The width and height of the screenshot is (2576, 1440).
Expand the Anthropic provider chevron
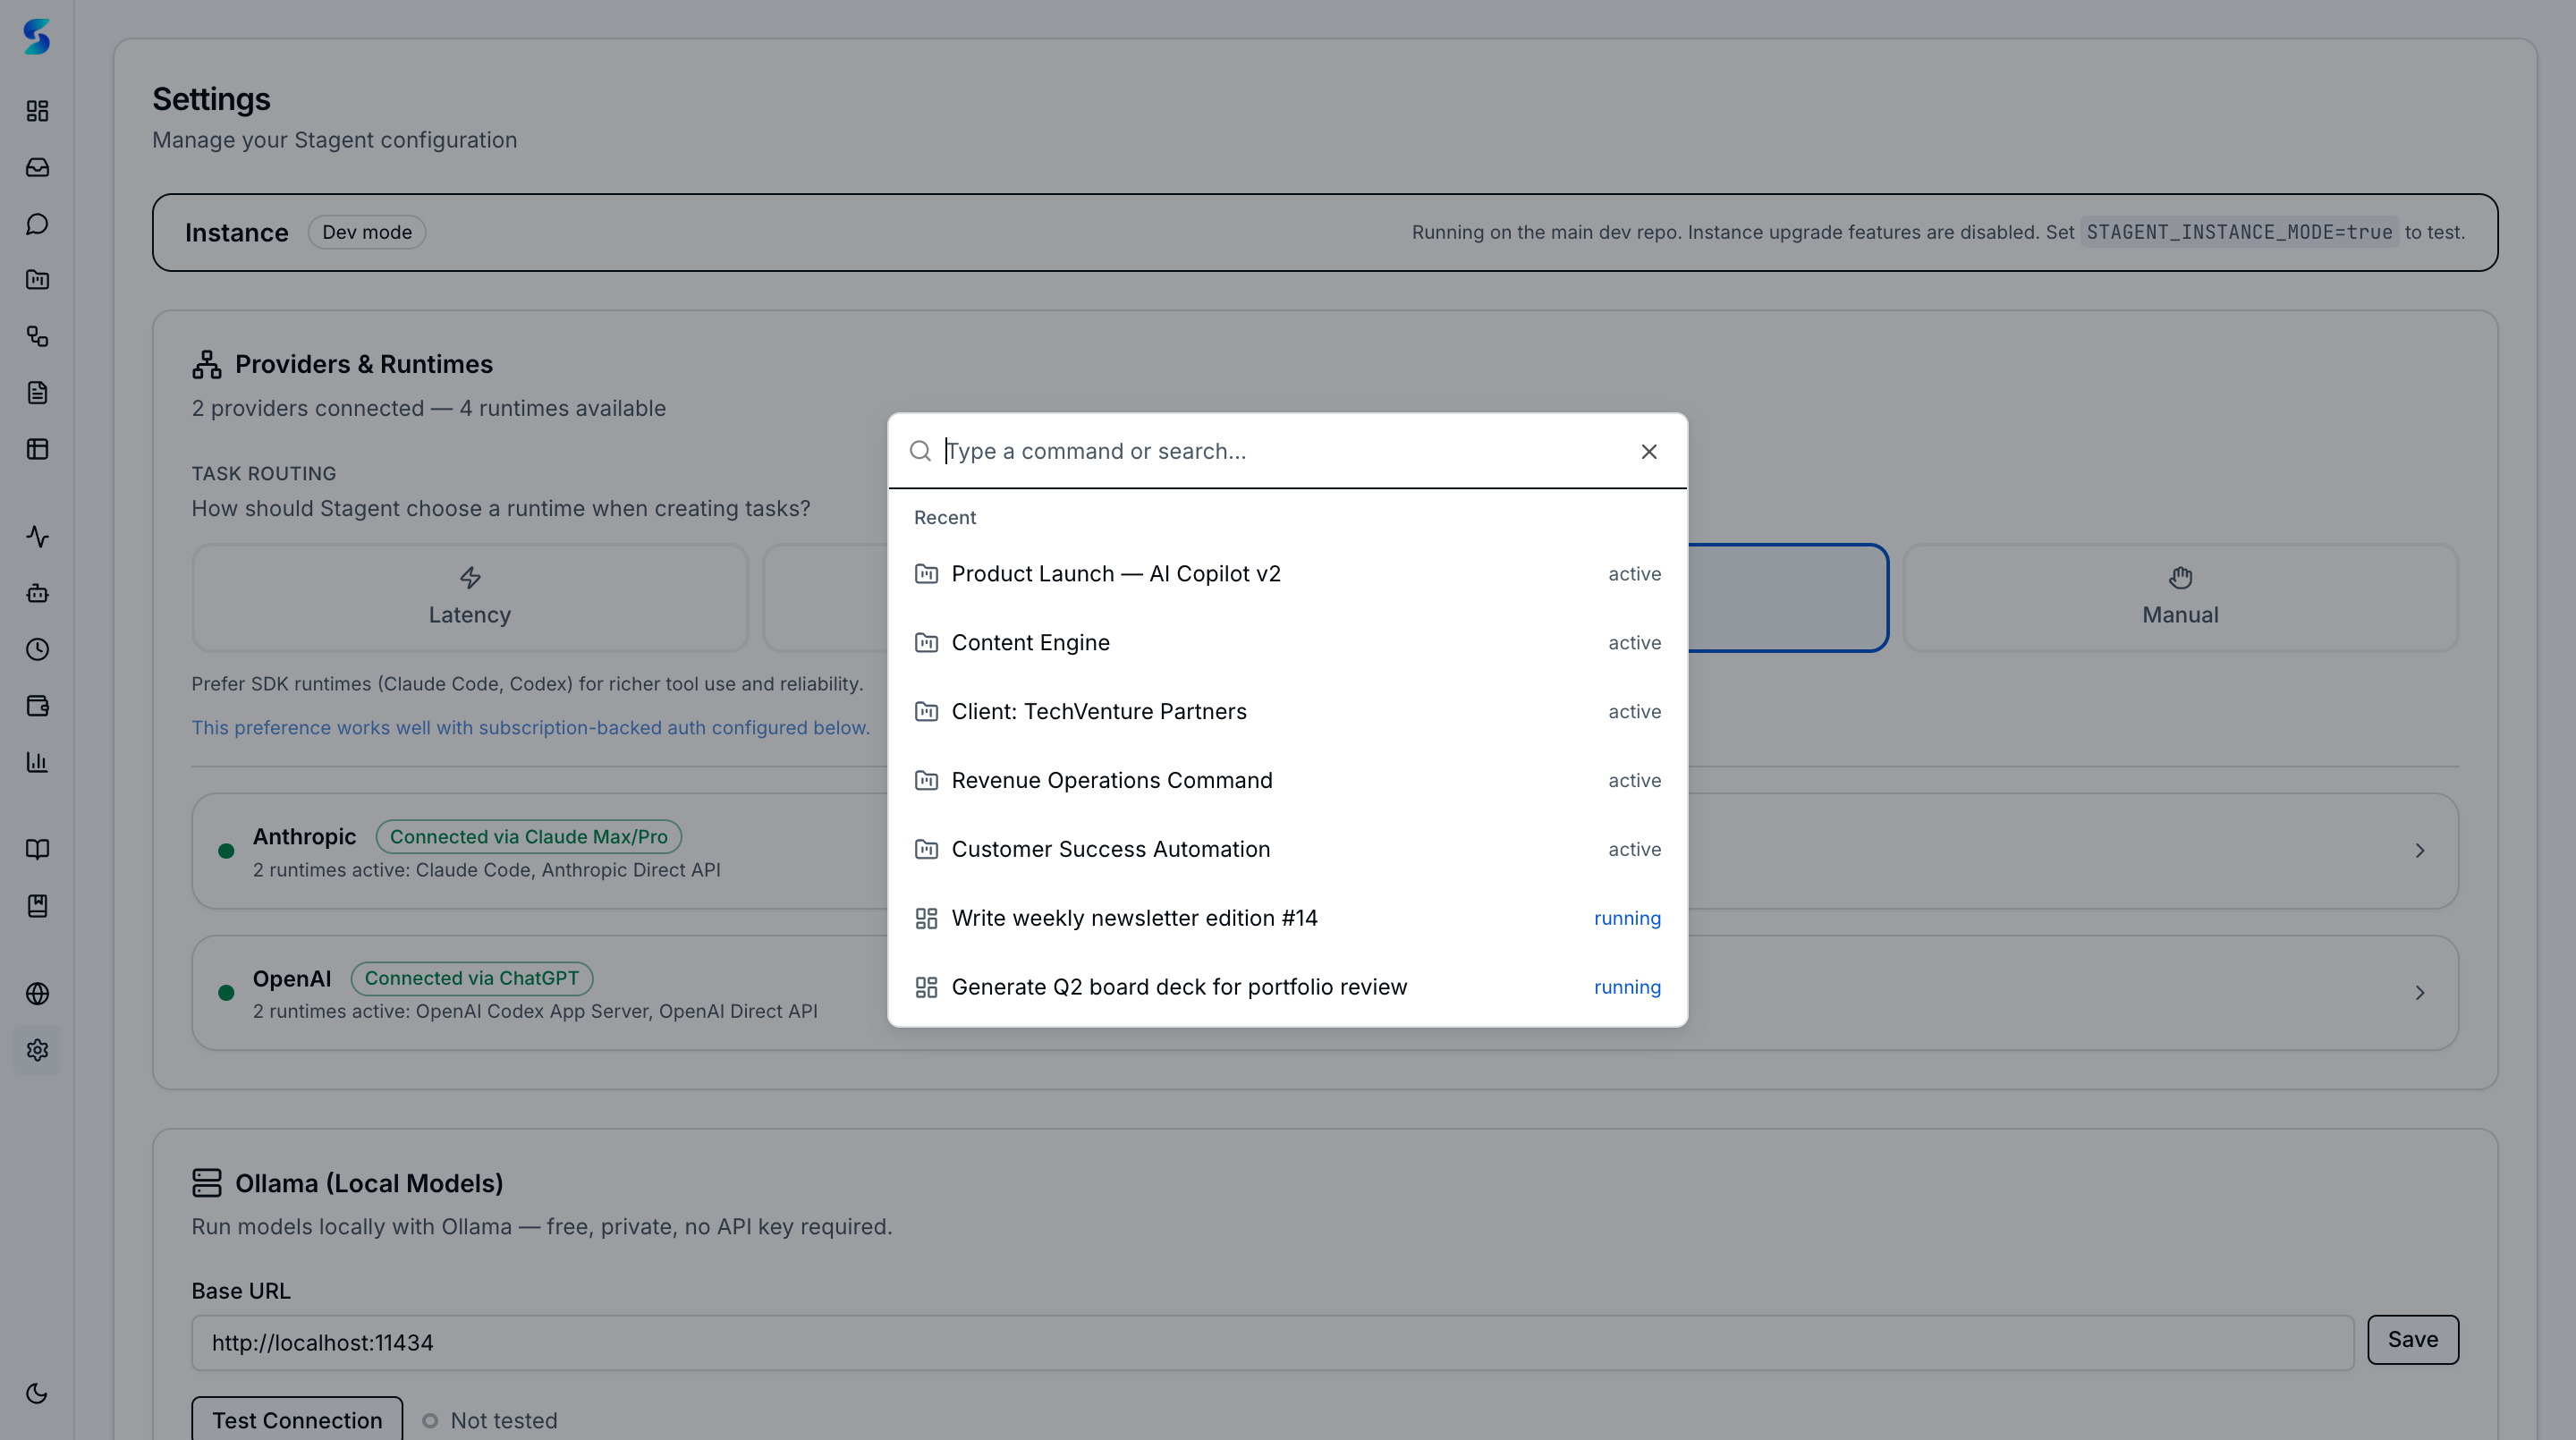[x=2419, y=851]
